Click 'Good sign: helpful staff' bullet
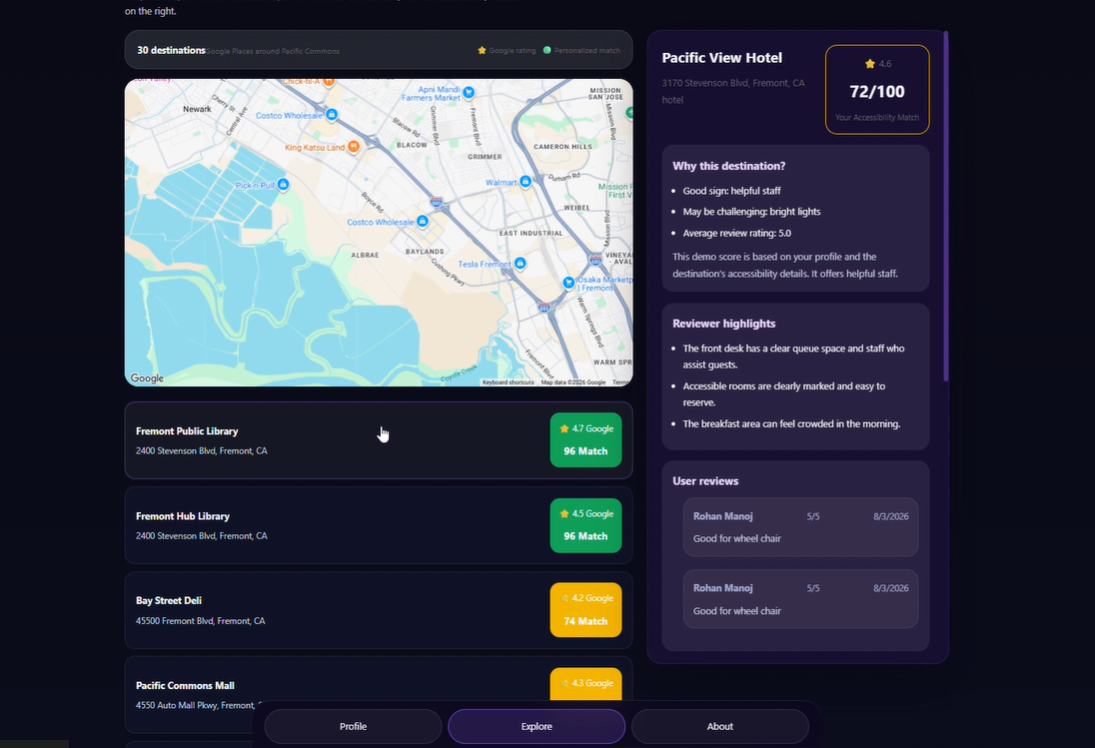Image resolution: width=1095 pixels, height=748 pixels. 731,191
